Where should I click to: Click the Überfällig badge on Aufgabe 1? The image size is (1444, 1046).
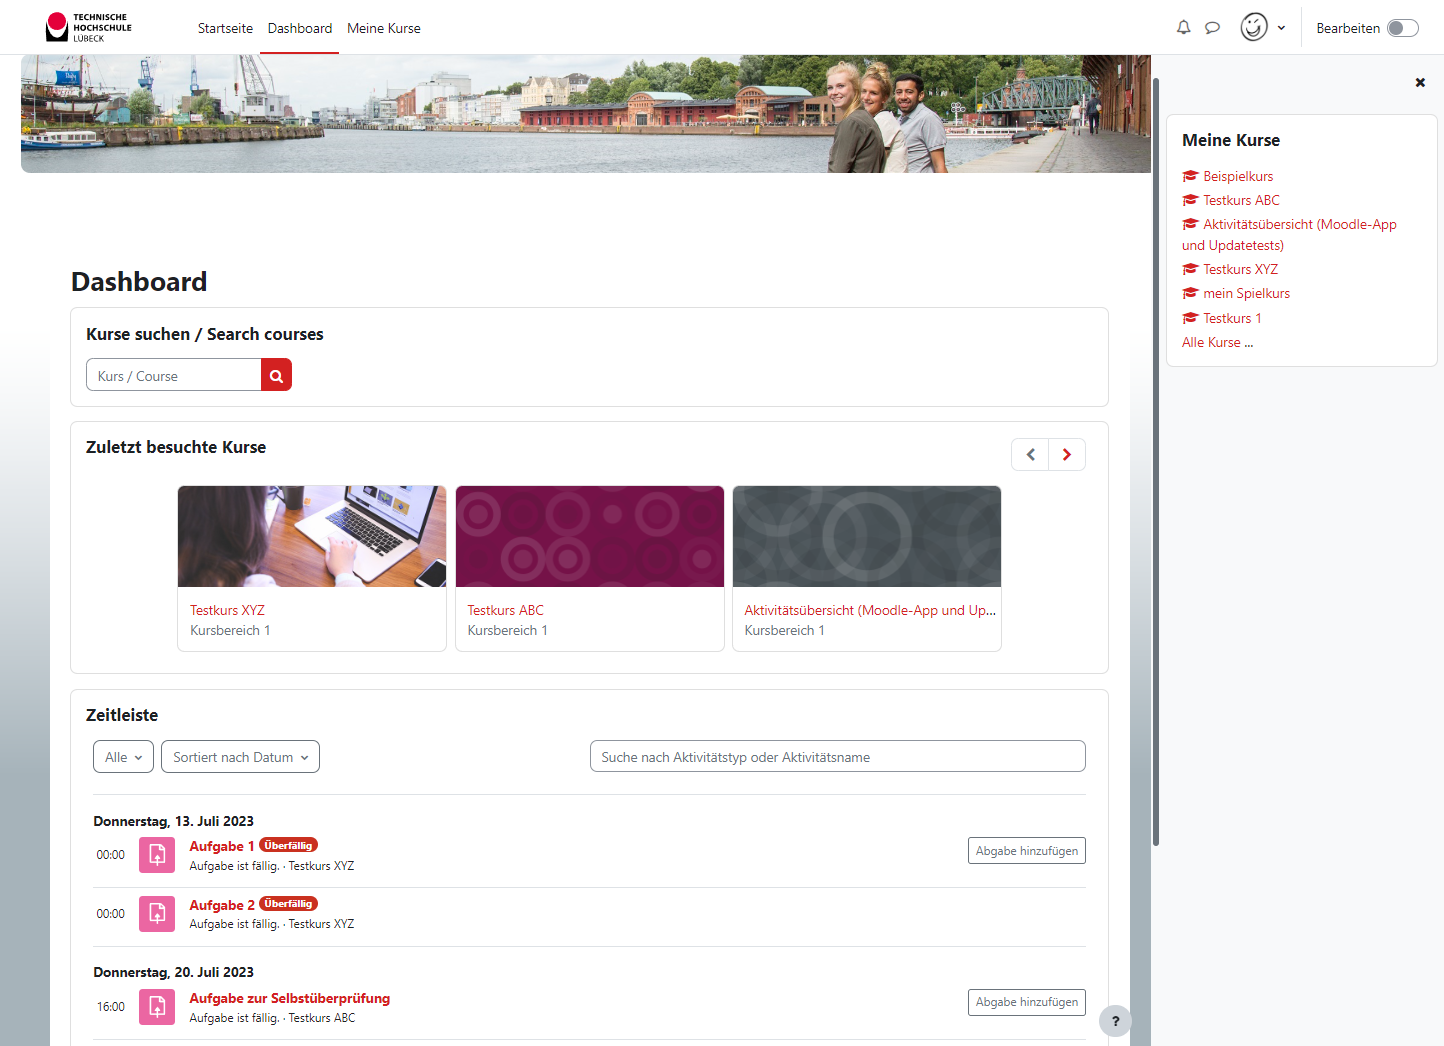pos(288,845)
